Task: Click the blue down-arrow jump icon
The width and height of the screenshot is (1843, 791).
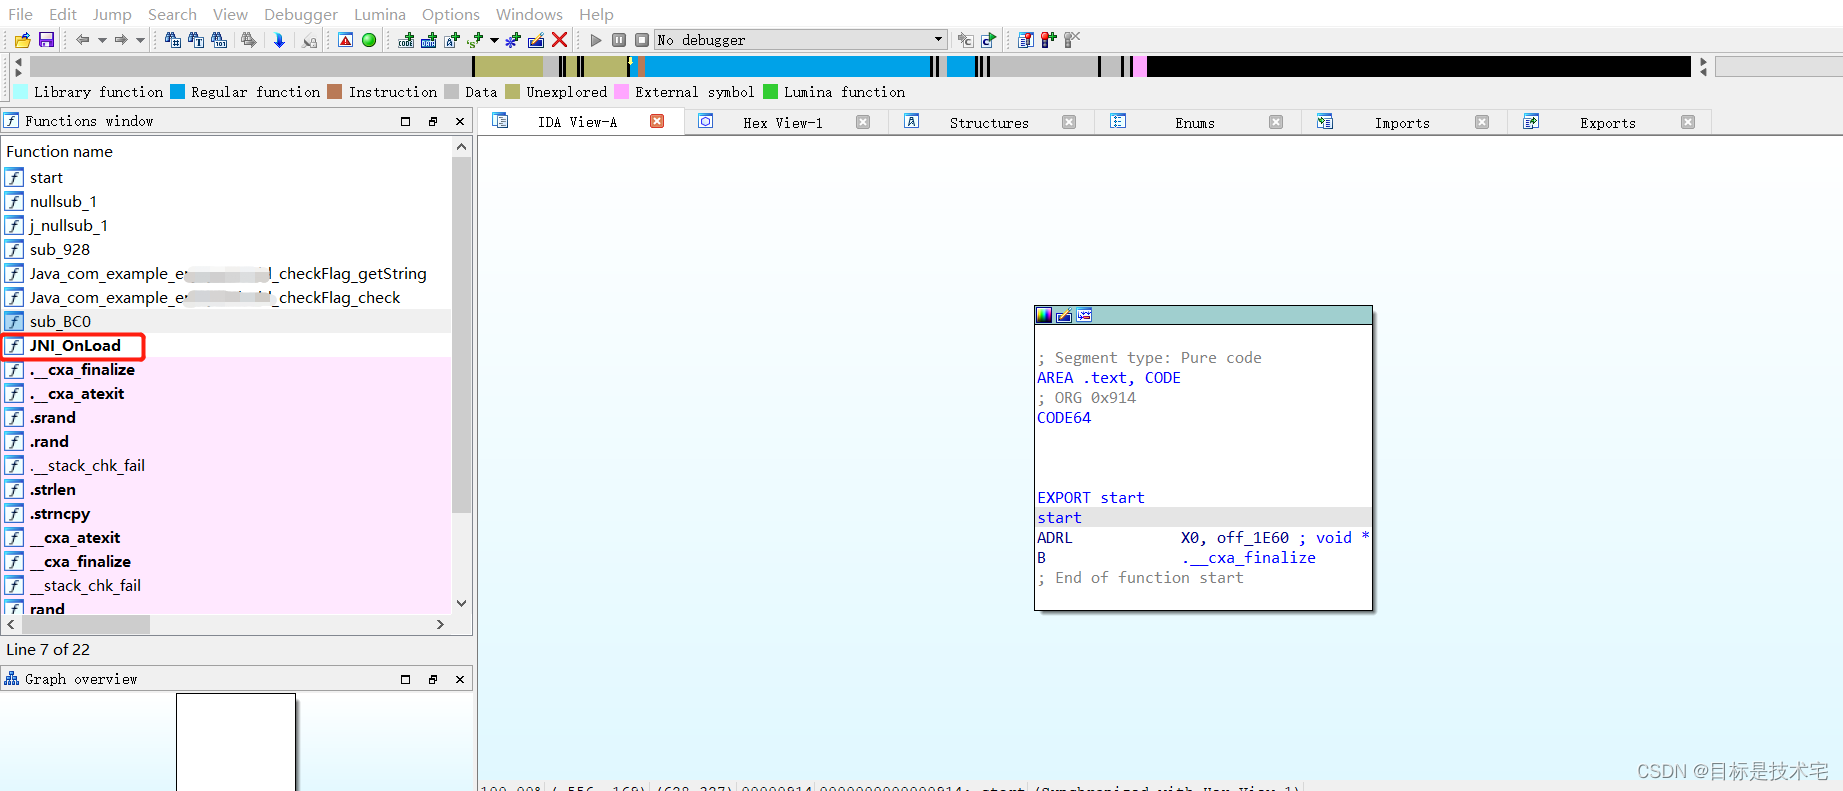Action: [x=279, y=40]
